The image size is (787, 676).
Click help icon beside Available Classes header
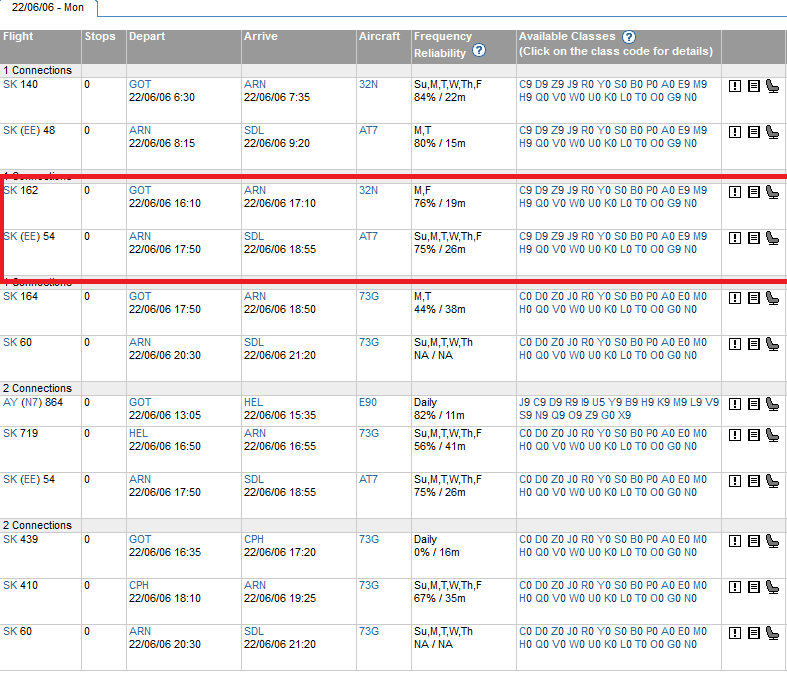pos(629,37)
